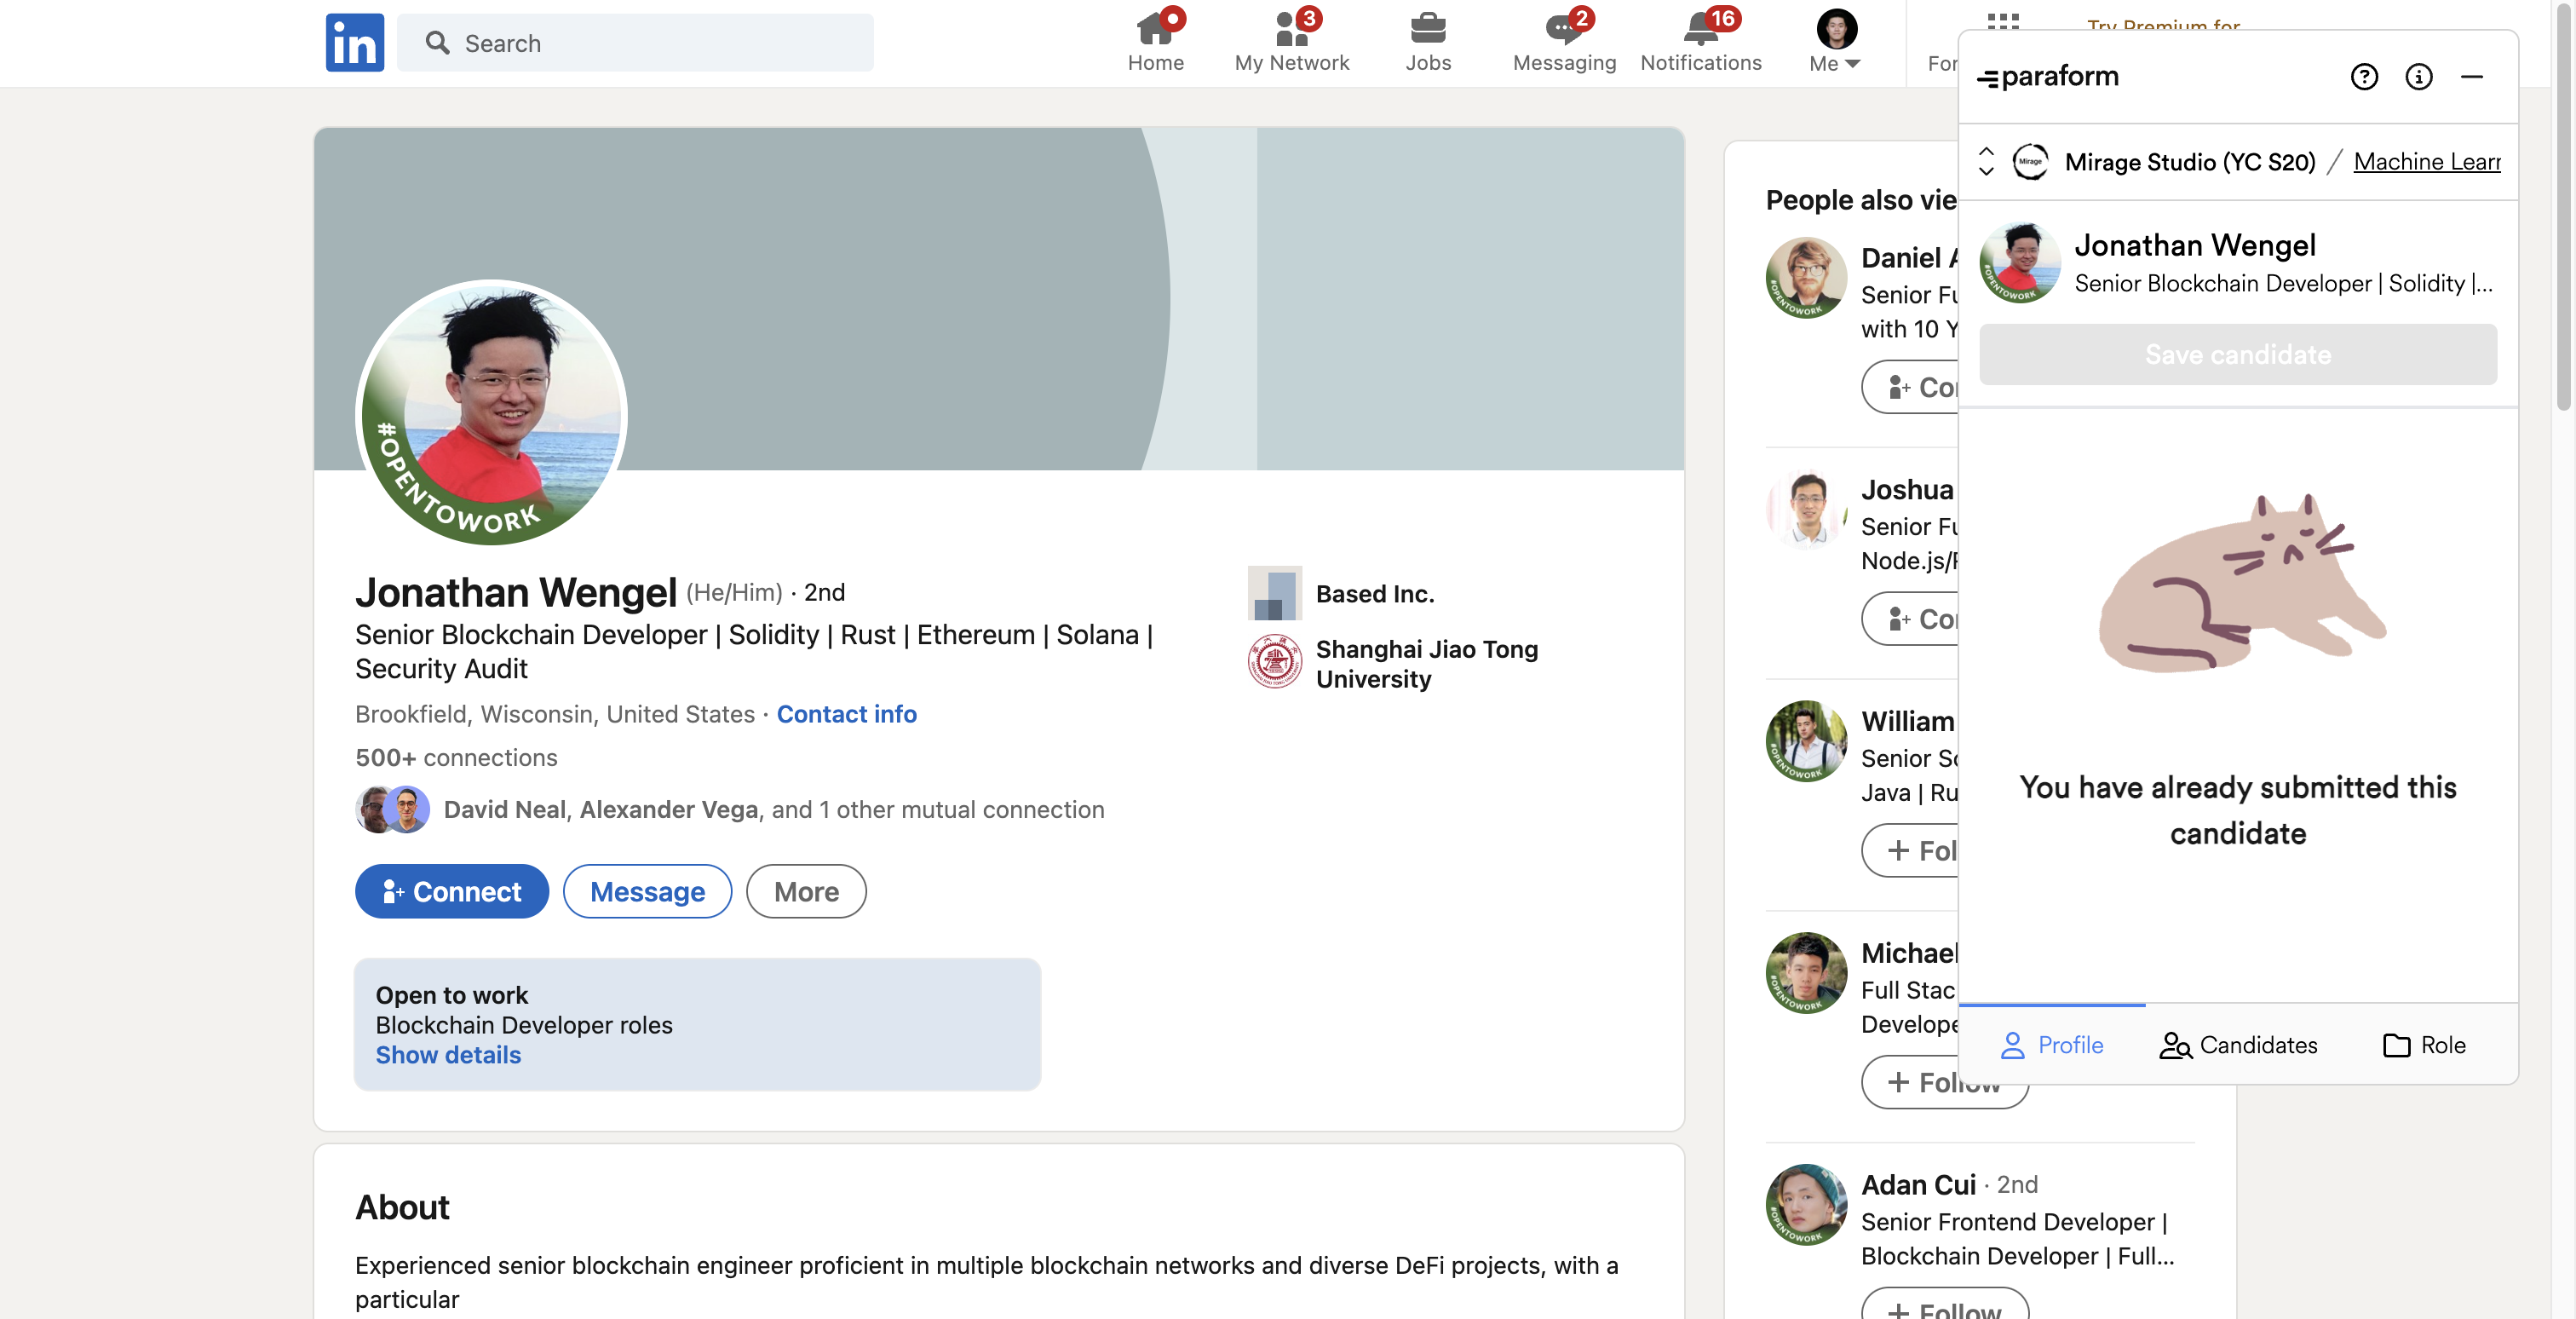The width and height of the screenshot is (2576, 1319).
Task: View your 16 Notifications
Action: [1700, 40]
